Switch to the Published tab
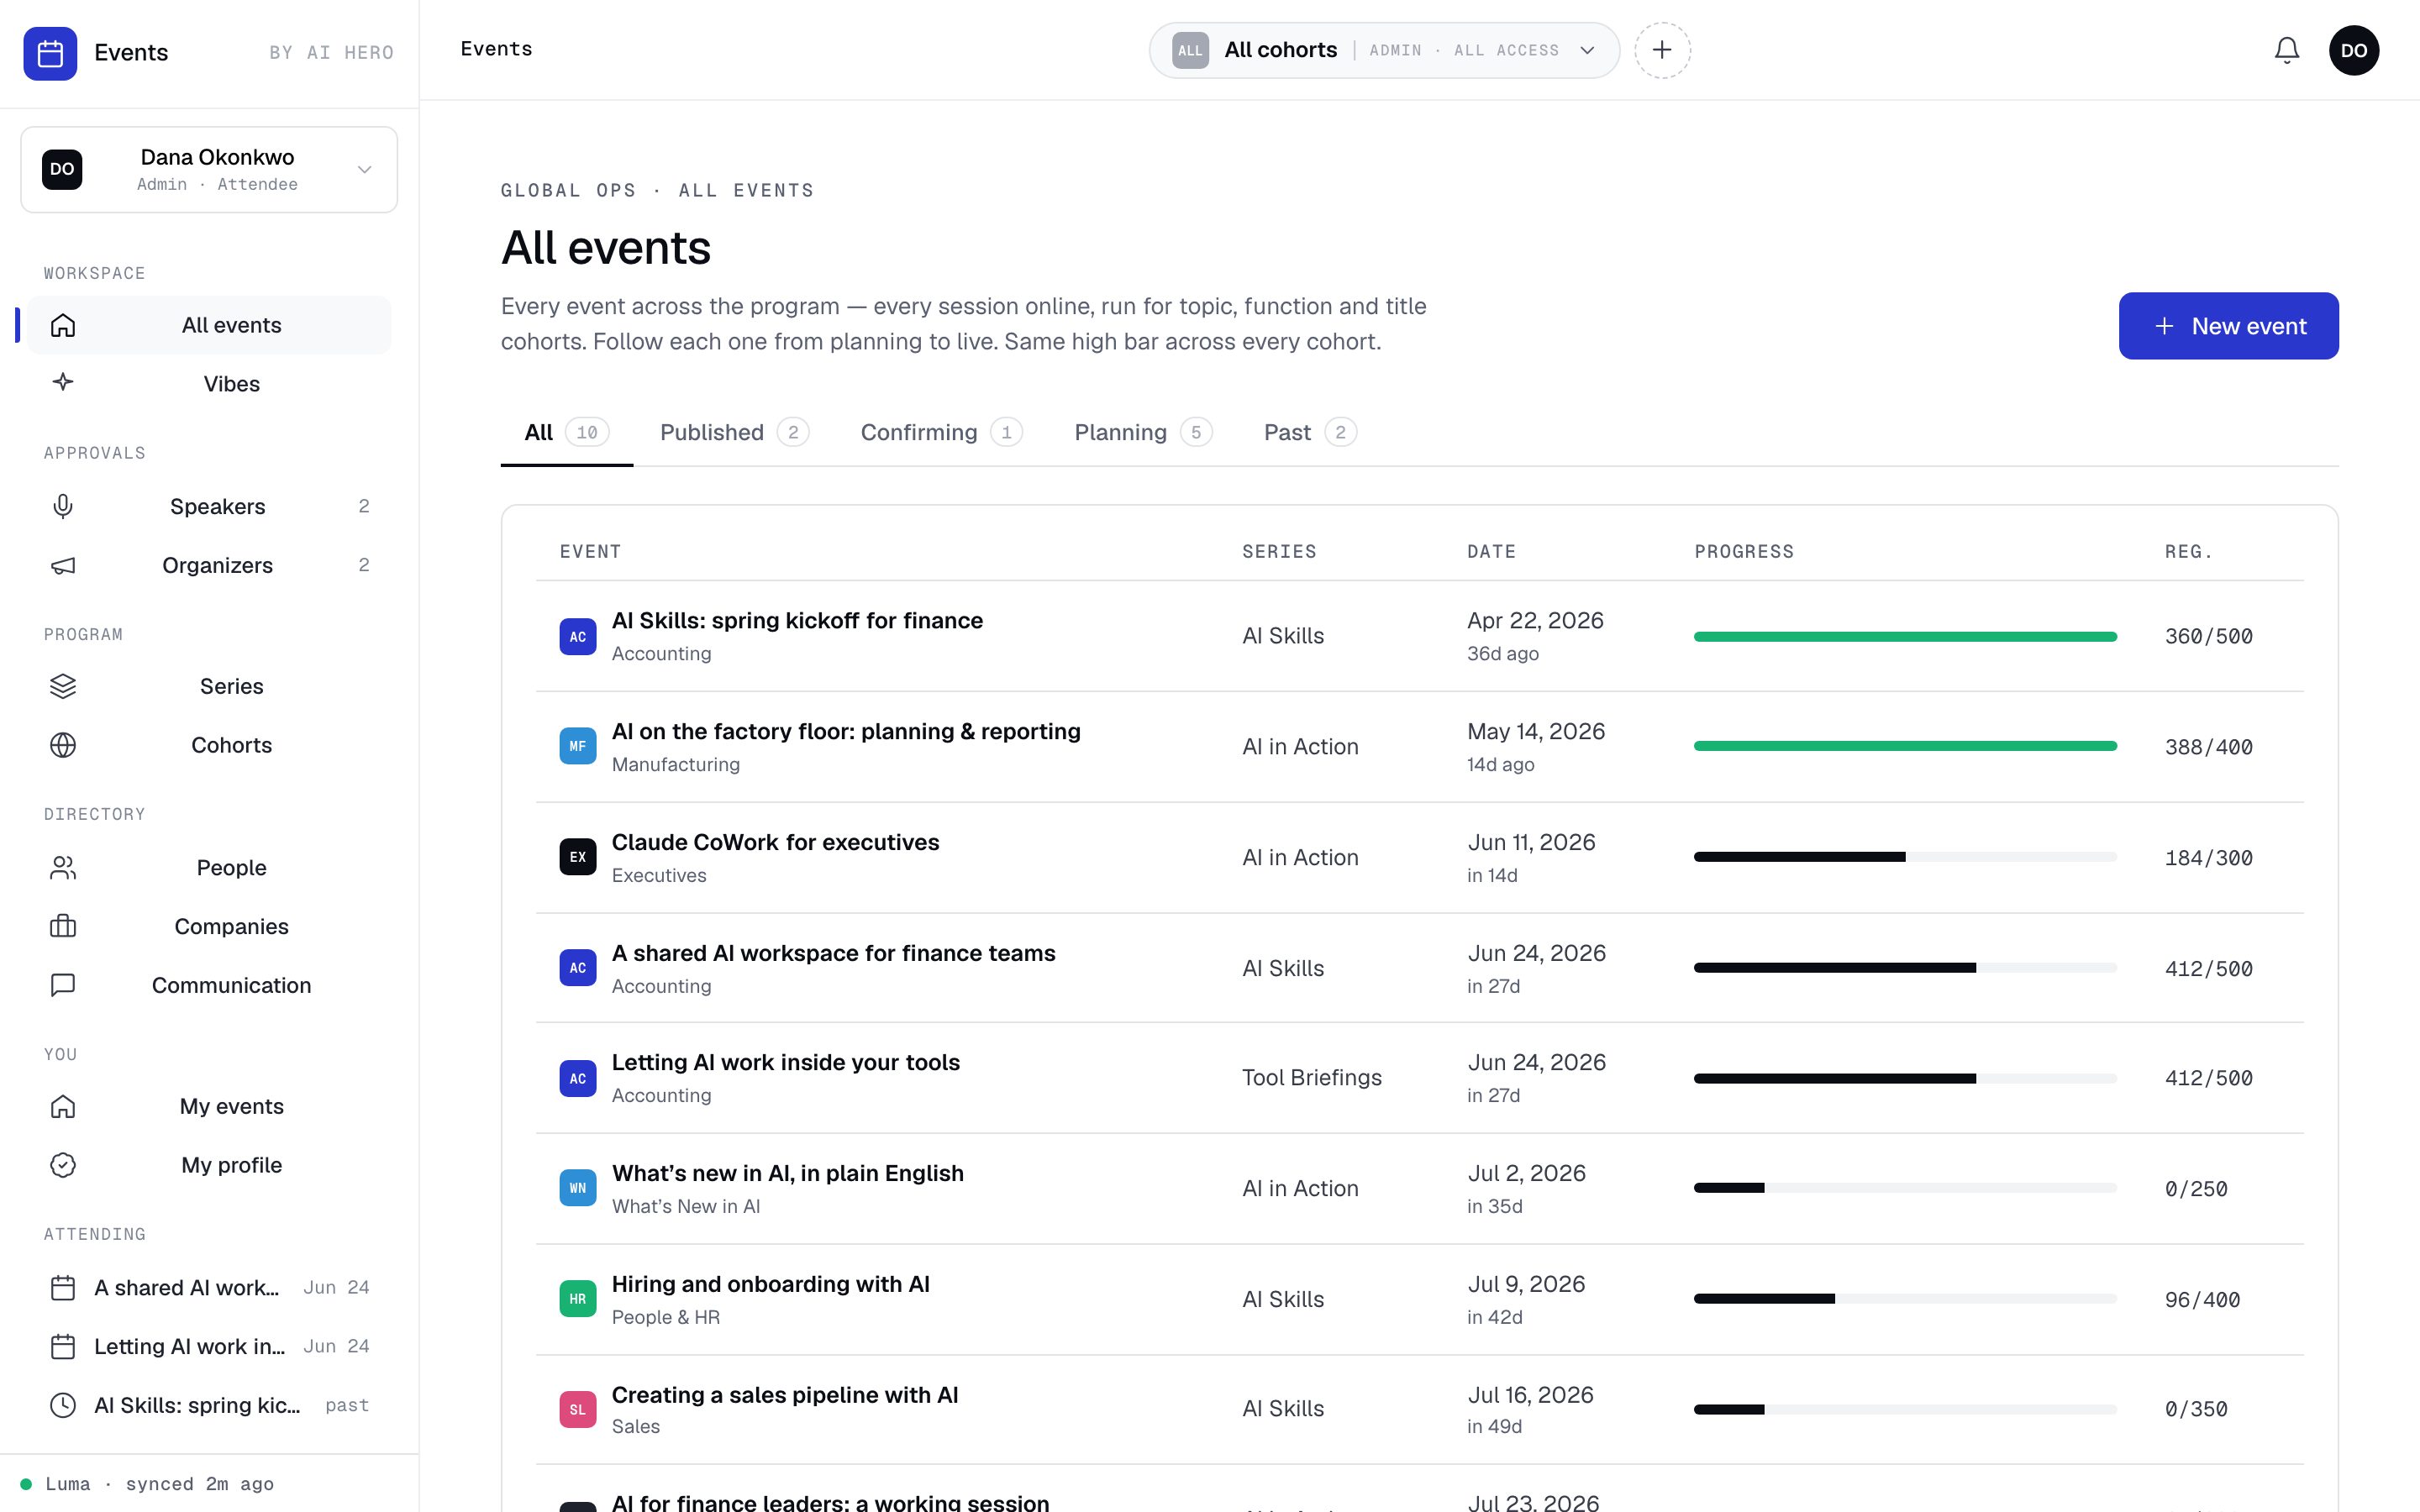Image resolution: width=2420 pixels, height=1512 pixels. coord(734,432)
